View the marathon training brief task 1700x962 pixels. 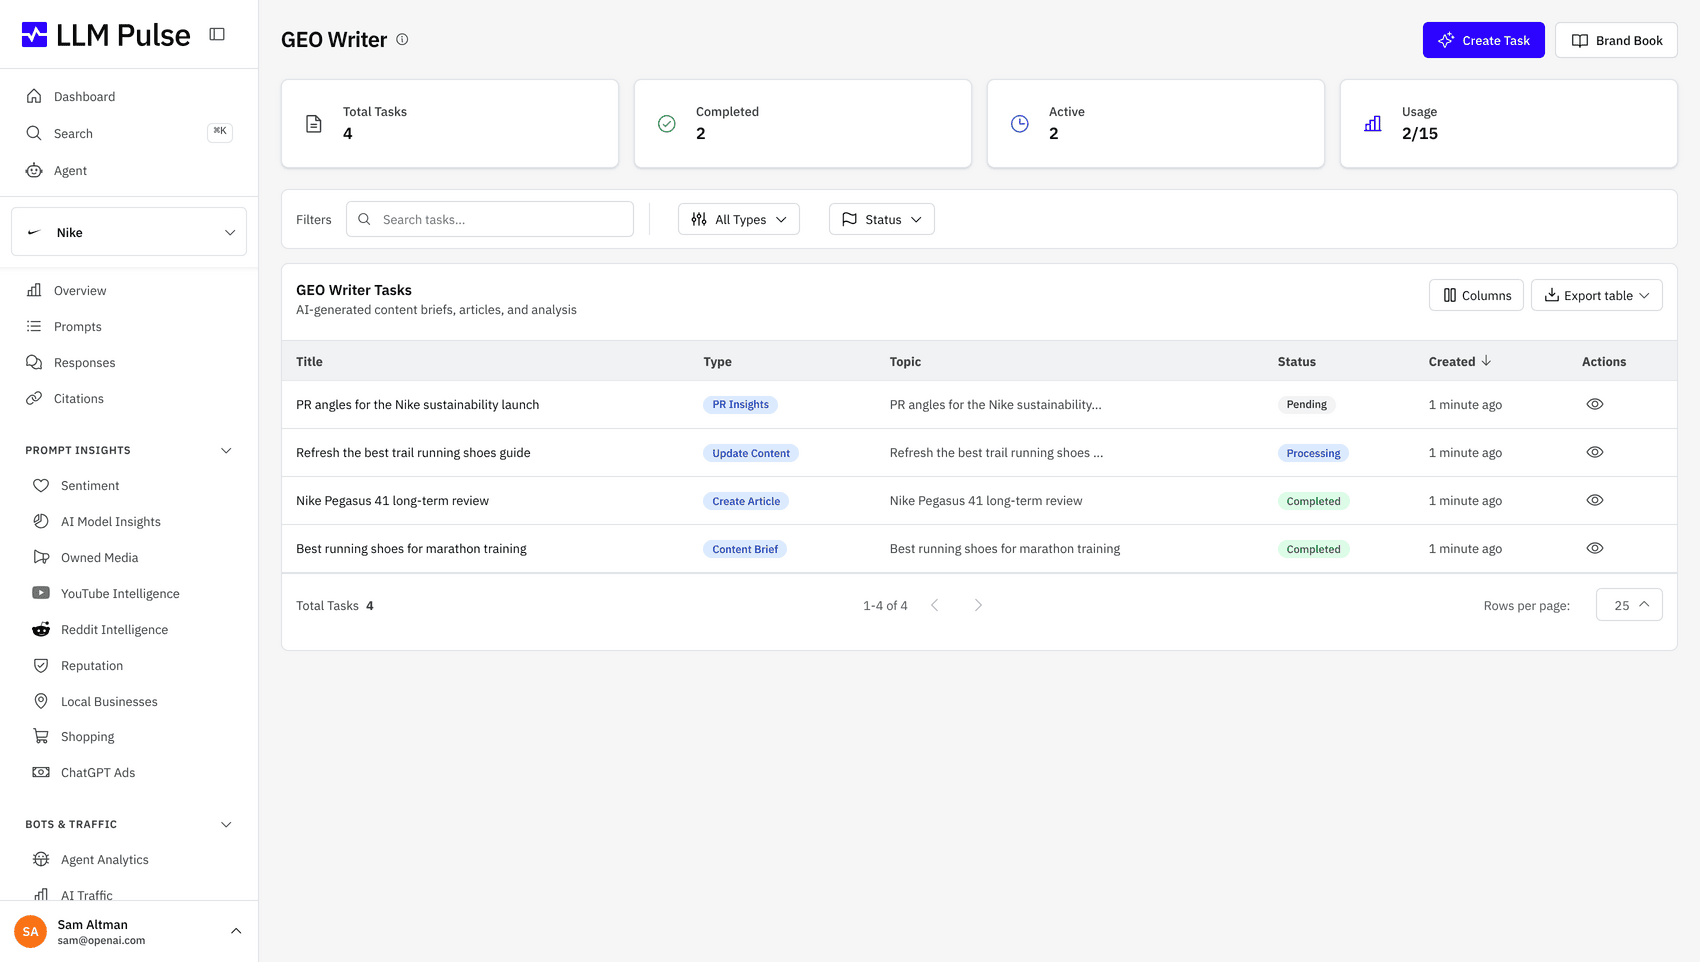coord(1595,548)
